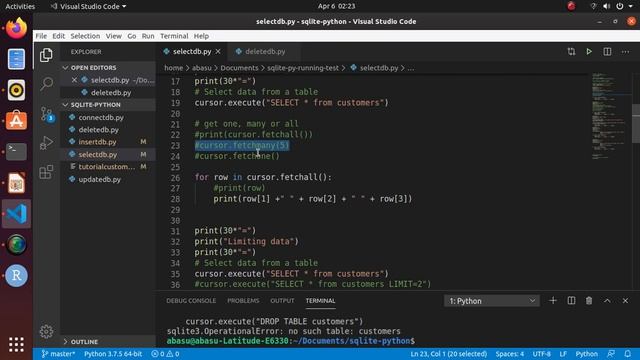This screenshot has height=360, width=640.
Task: Click the editor minimap
Action: coord(610,116)
